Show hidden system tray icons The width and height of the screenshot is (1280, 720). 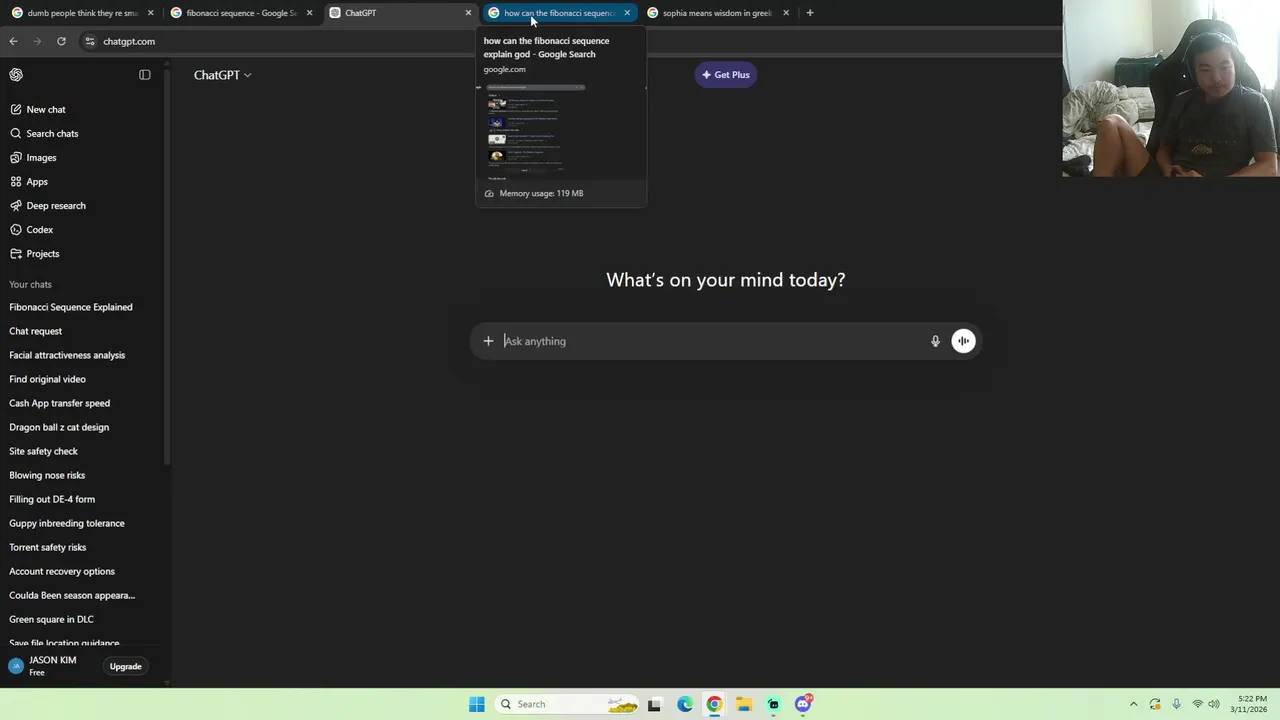point(1133,704)
